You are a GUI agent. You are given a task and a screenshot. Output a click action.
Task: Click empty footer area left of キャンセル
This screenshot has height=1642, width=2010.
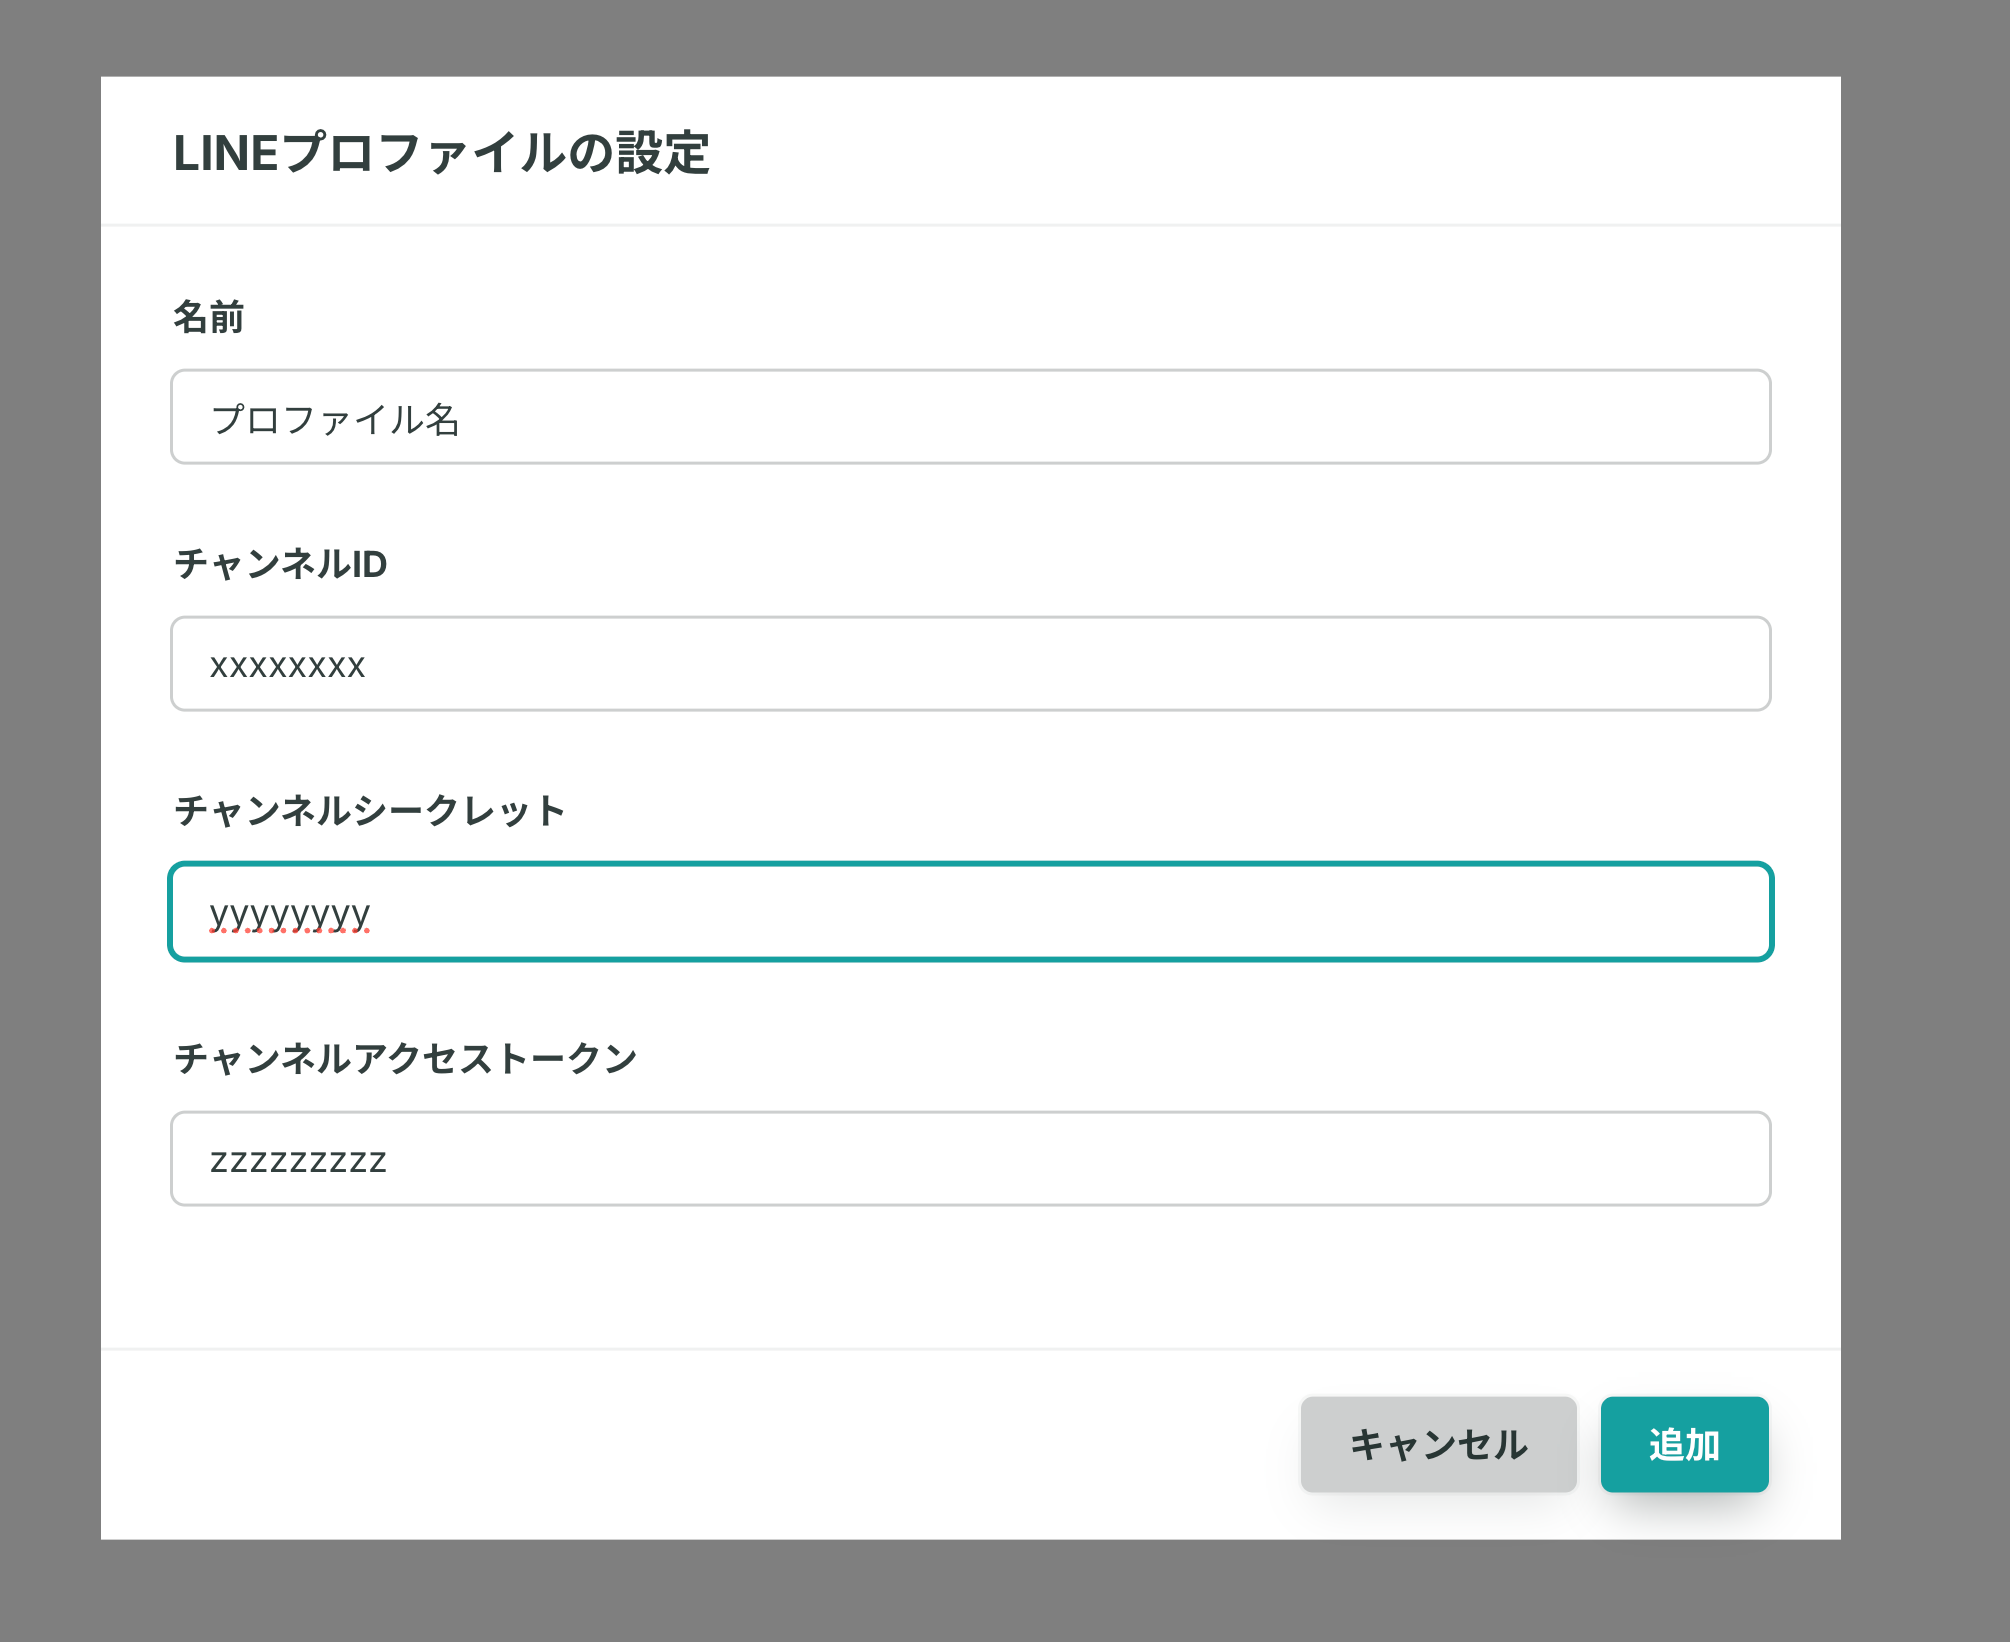pyautogui.click(x=700, y=1444)
